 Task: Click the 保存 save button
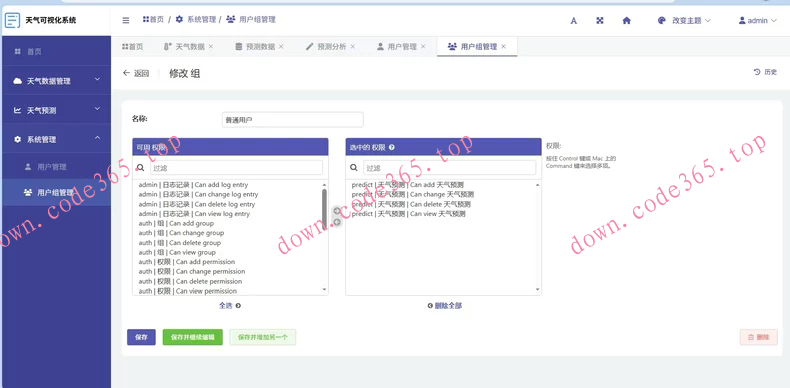coord(141,337)
